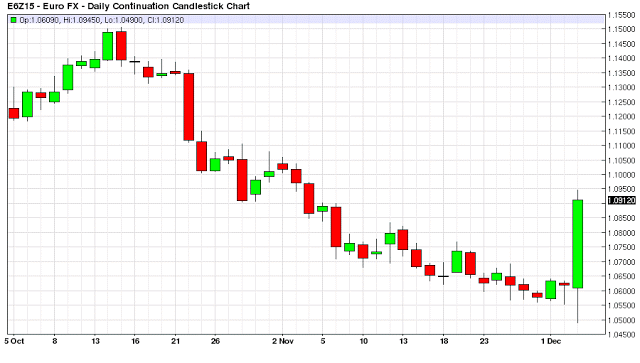The height and width of the screenshot is (363, 640).
Task: Click the green legend square icon
Action: tap(13, 20)
